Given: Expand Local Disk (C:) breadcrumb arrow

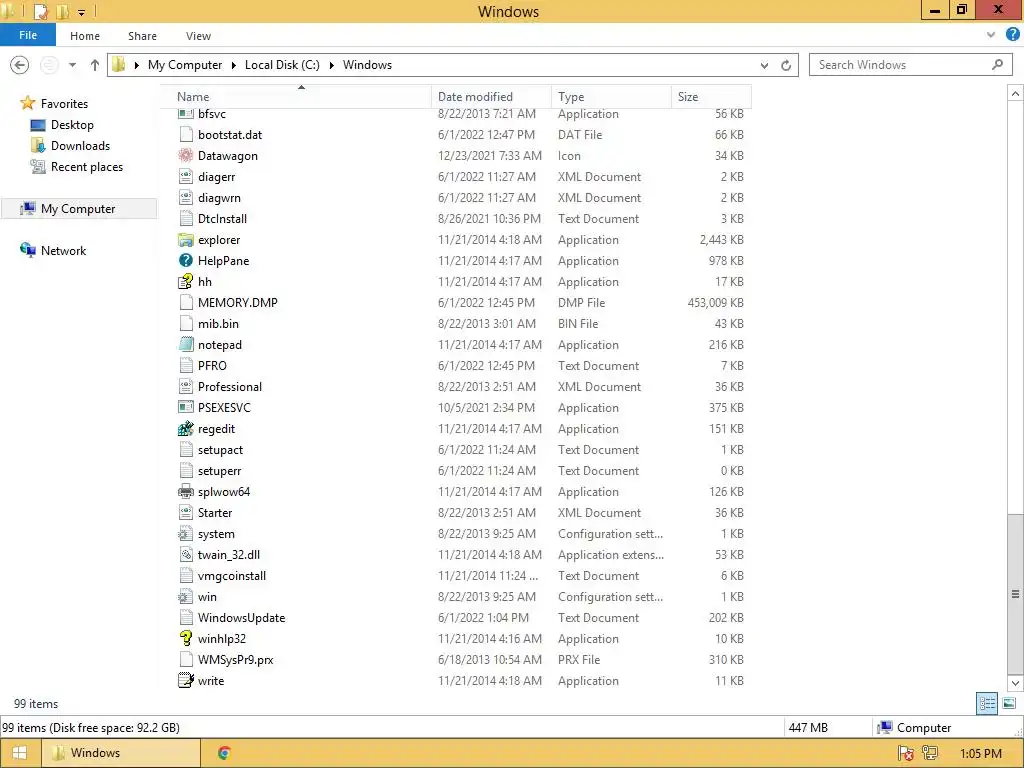Looking at the screenshot, I should click(x=332, y=65).
